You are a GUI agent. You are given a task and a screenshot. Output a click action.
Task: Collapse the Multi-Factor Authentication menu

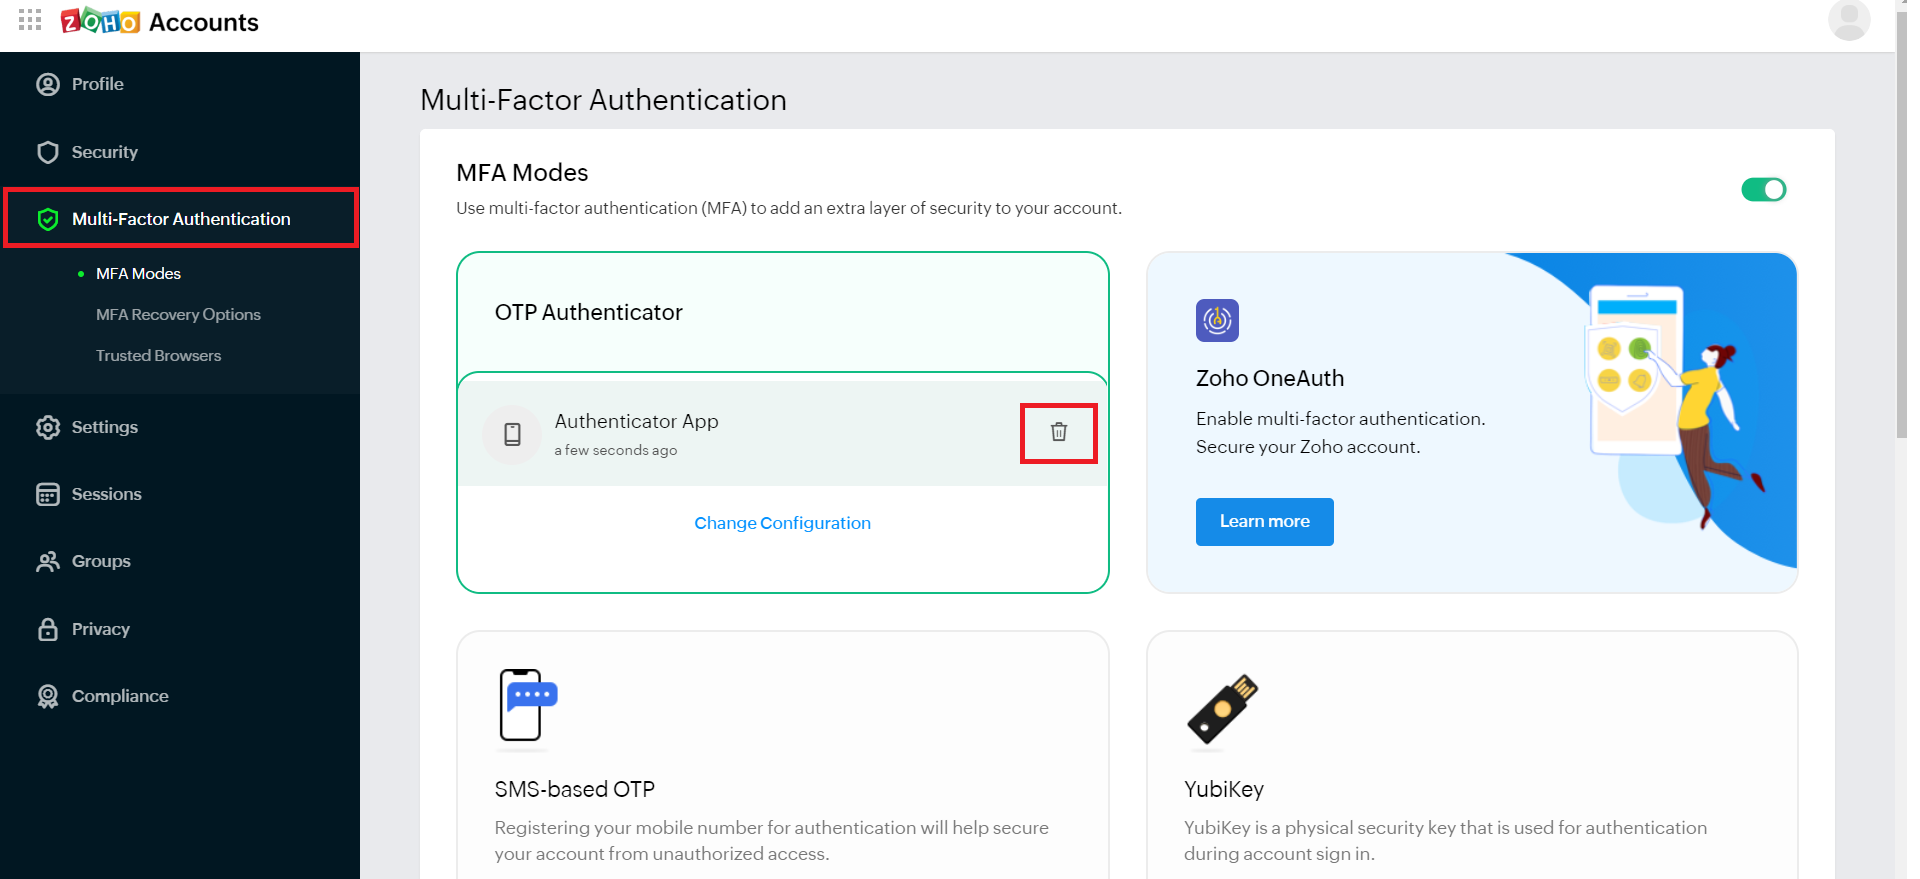[181, 219]
